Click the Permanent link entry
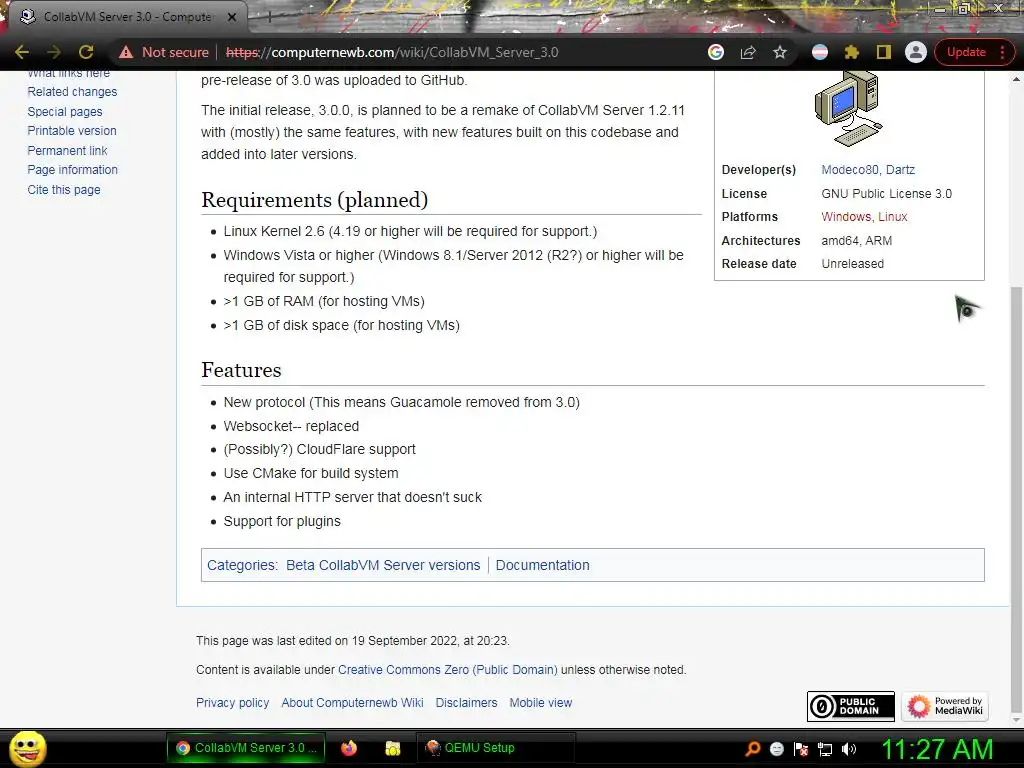The width and height of the screenshot is (1024, 768). click(x=67, y=151)
